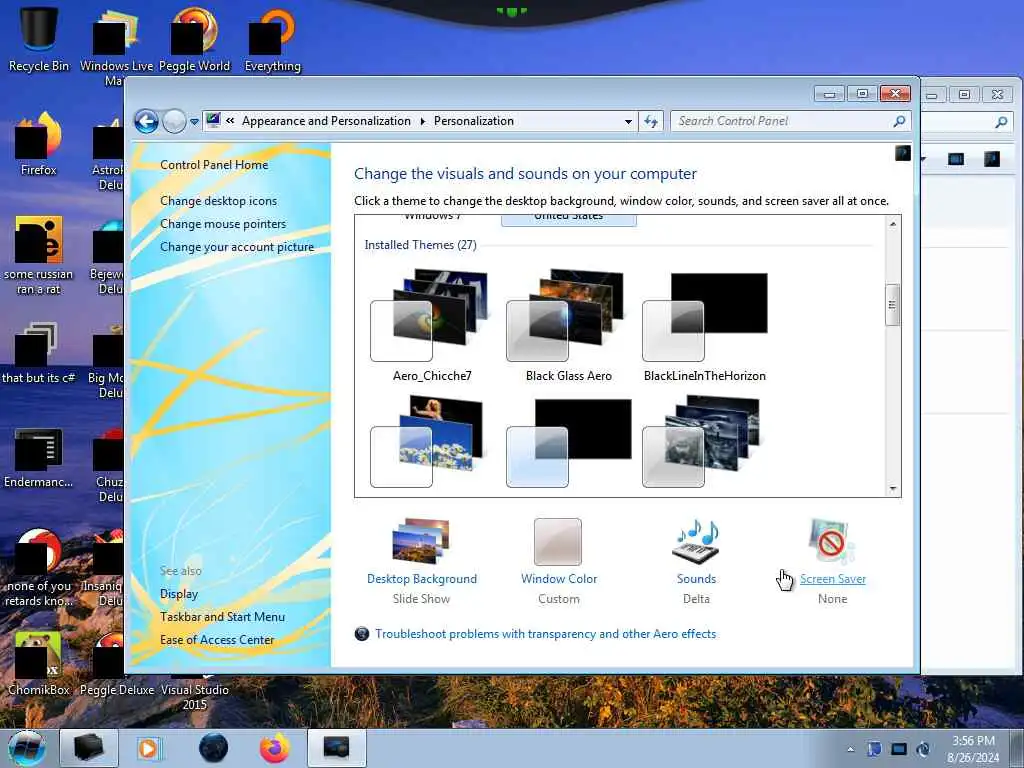Click the Personalization breadcrumb
1024x768 pixels.
[473, 121]
